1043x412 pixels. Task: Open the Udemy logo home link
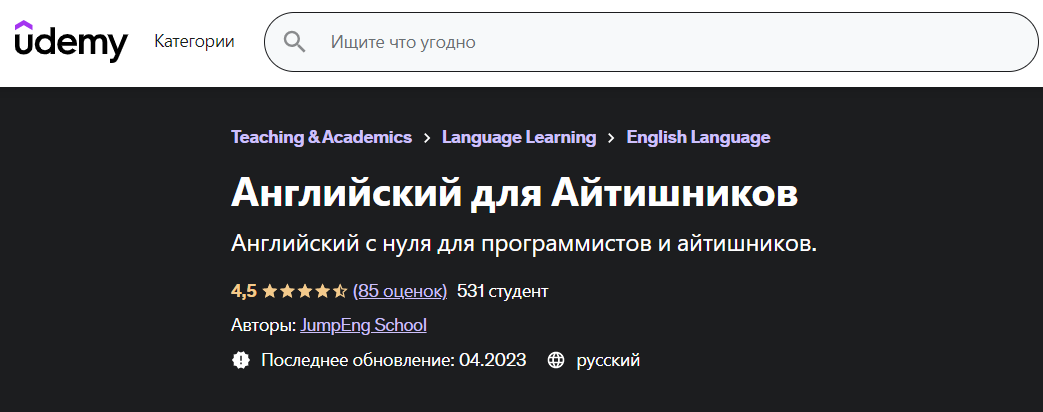click(71, 41)
